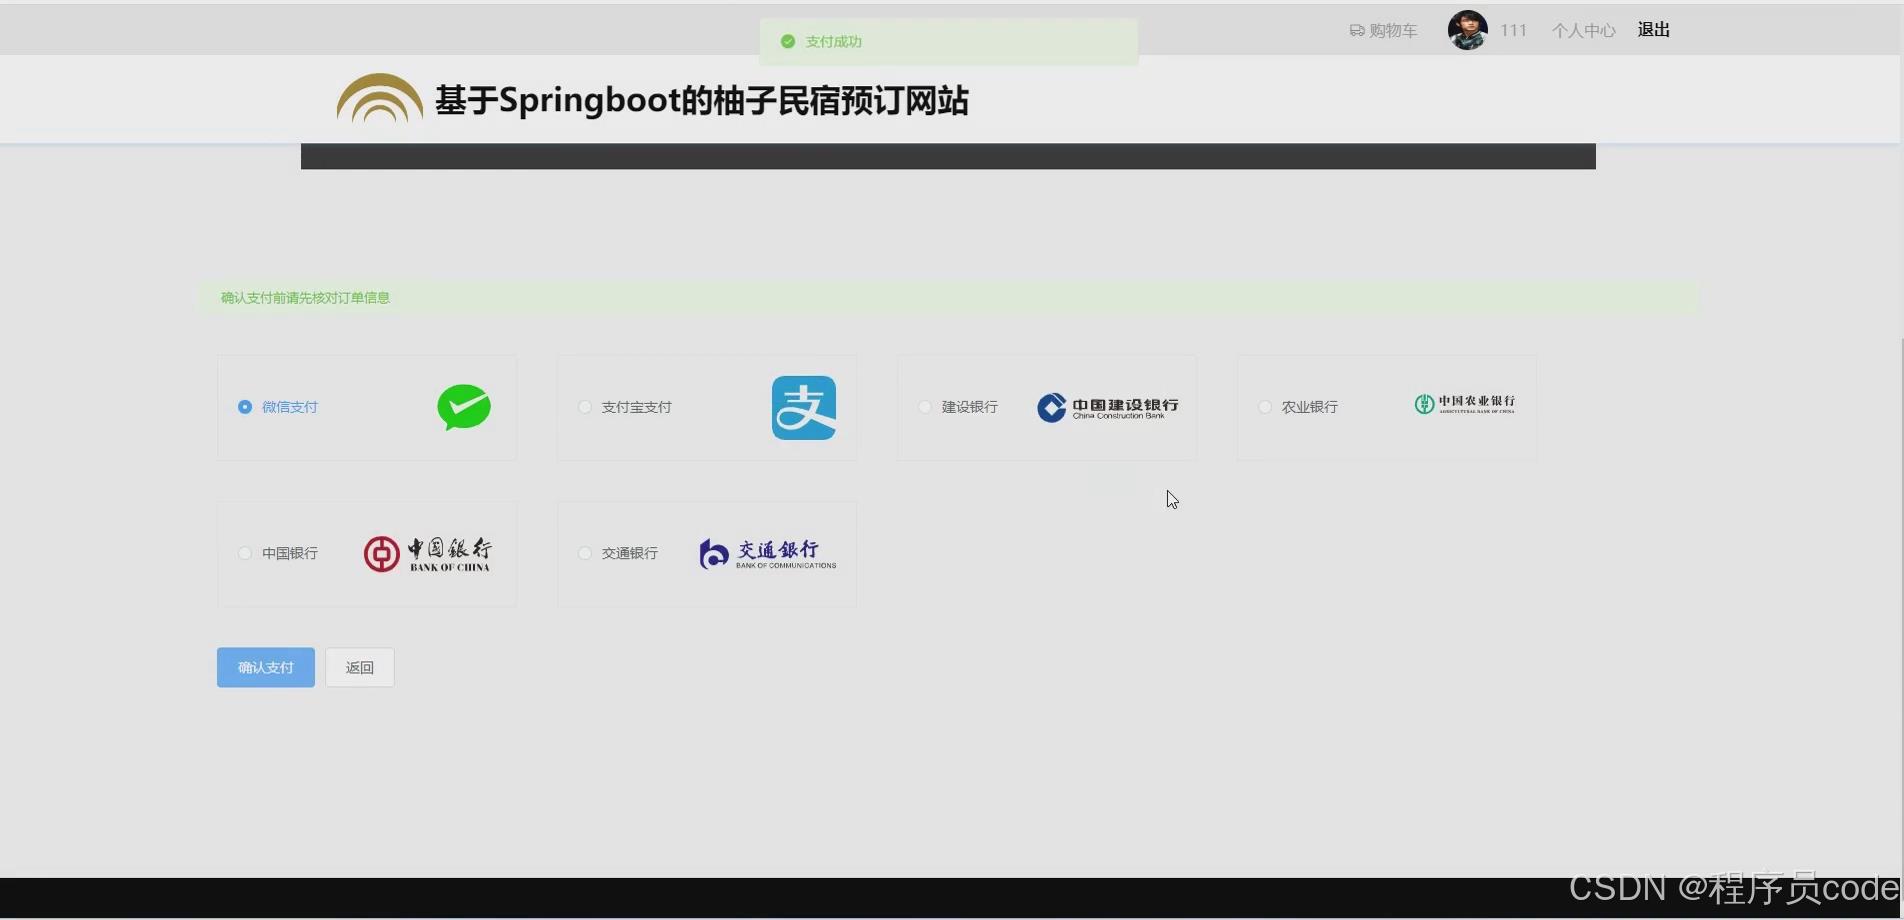
Task: Choose the 建设银行 radio option
Action: 925,407
